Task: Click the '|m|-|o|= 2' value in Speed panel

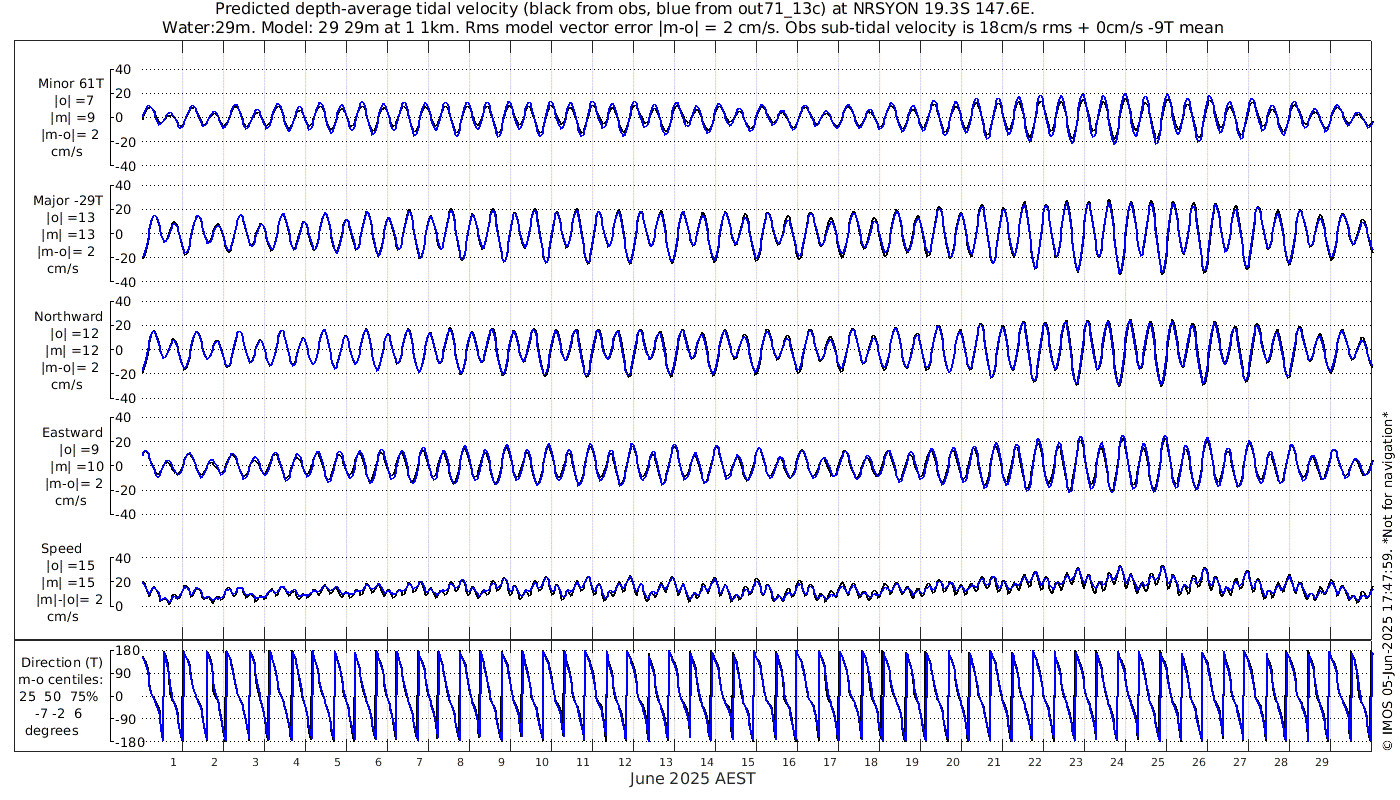Action: pos(70,599)
